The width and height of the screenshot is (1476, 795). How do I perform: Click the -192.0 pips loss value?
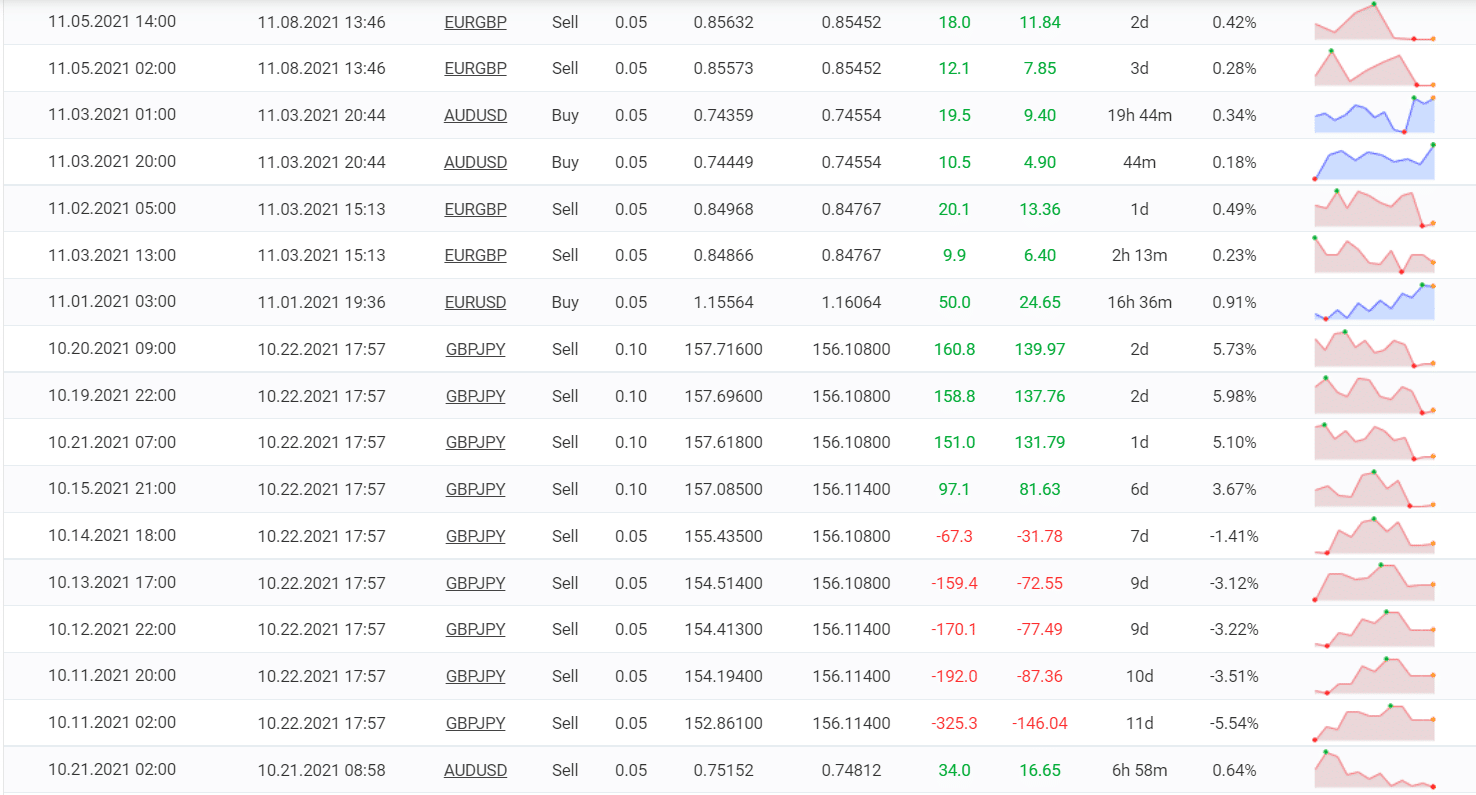954,676
